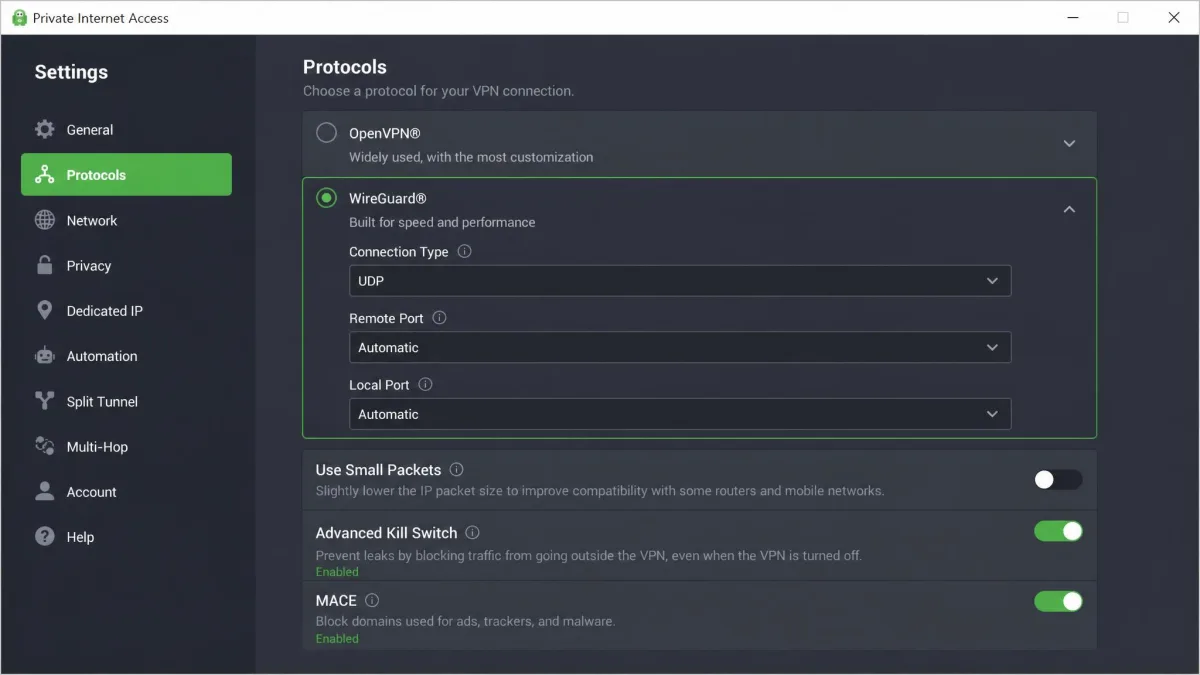The image size is (1200, 675).
Task: Click the WireGuard® protocol label
Action: (388, 198)
